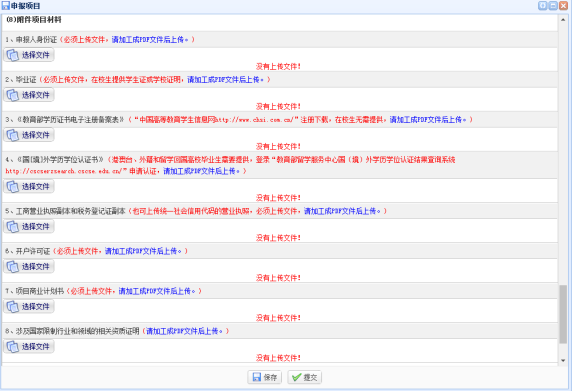Click the 7、项目商业计划书 label

[x=35, y=291]
